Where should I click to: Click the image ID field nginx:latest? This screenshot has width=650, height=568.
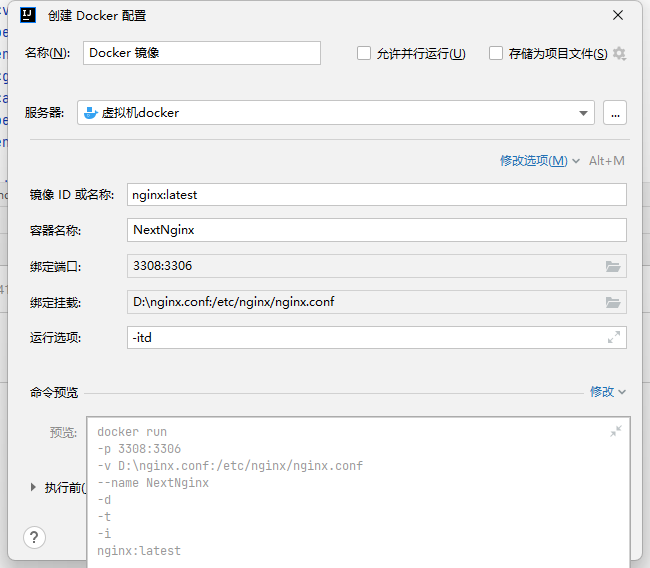(377, 195)
